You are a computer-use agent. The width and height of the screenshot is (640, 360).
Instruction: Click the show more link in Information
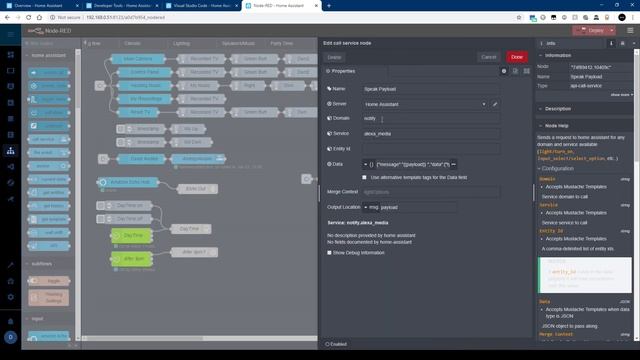[622, 95]
